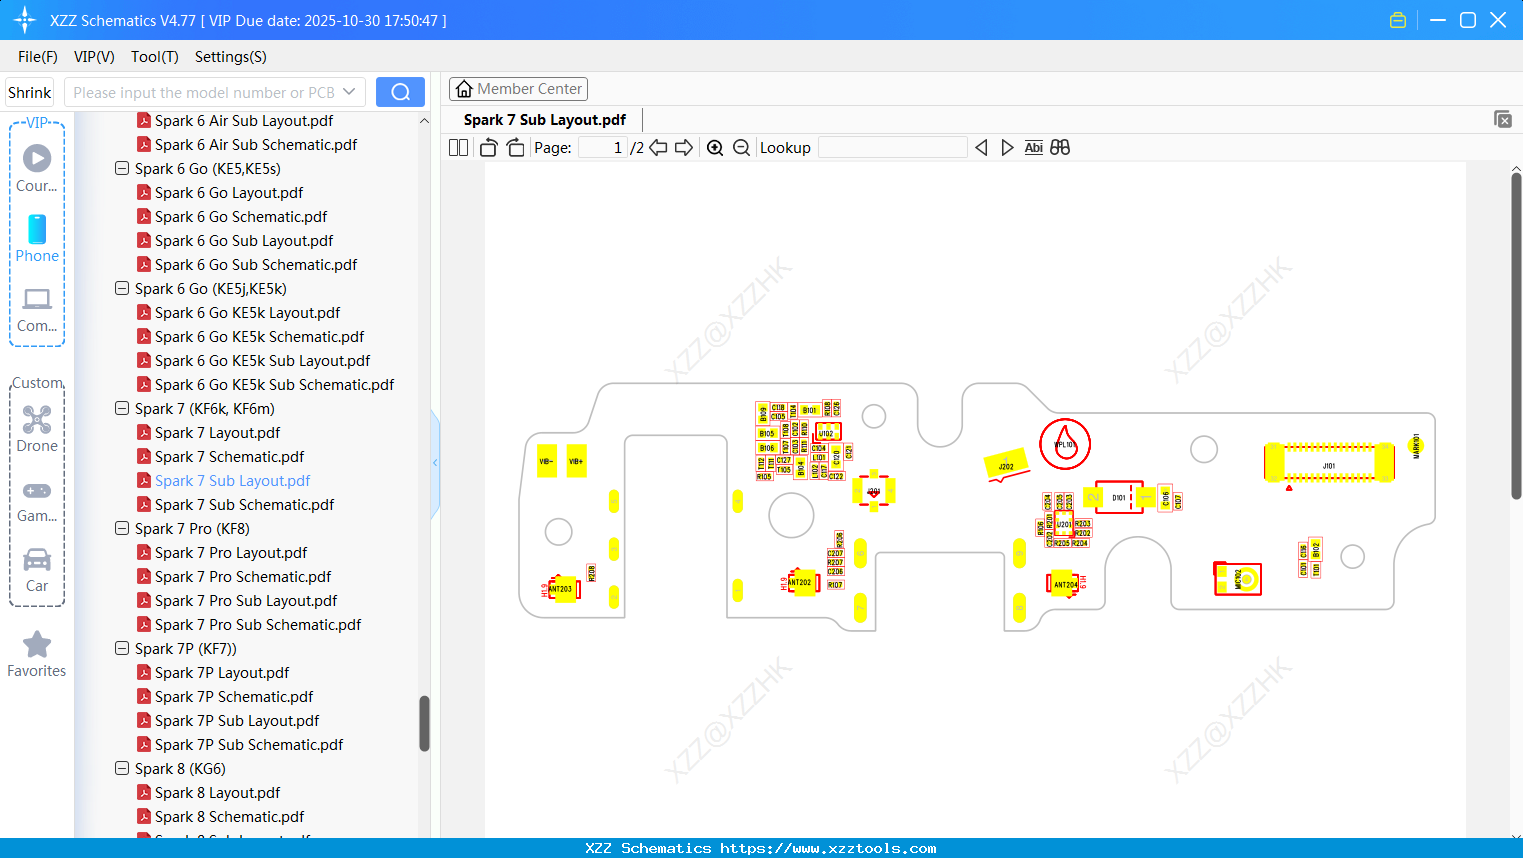Open the Drone schematics section
Image resolution: width=1523 pixels, height=858 pixels.
37,428
